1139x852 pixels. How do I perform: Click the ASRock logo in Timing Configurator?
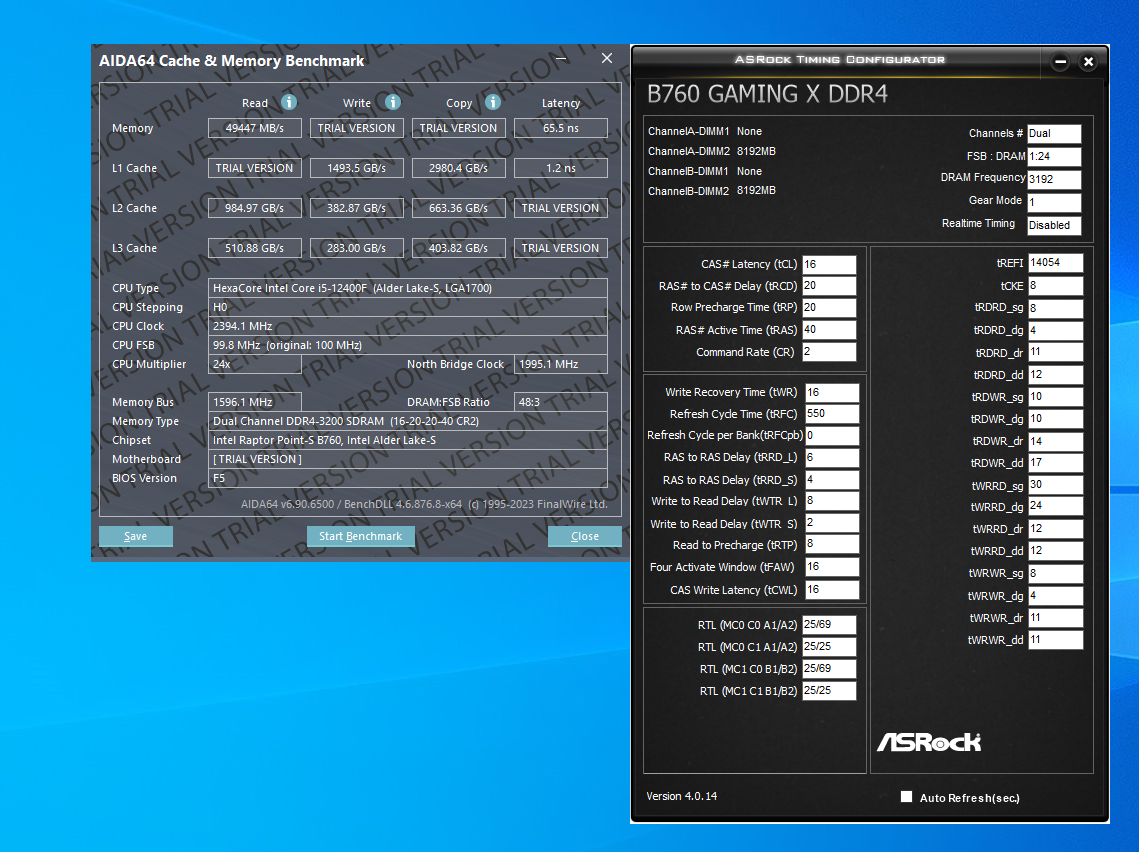929,742
